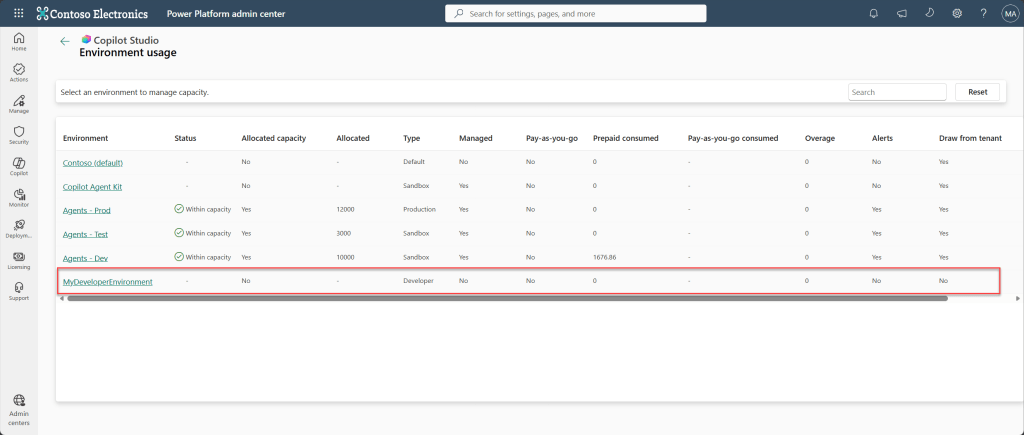
Task: Toggle the dark mode moon icon
Action: tap(929, 13)
